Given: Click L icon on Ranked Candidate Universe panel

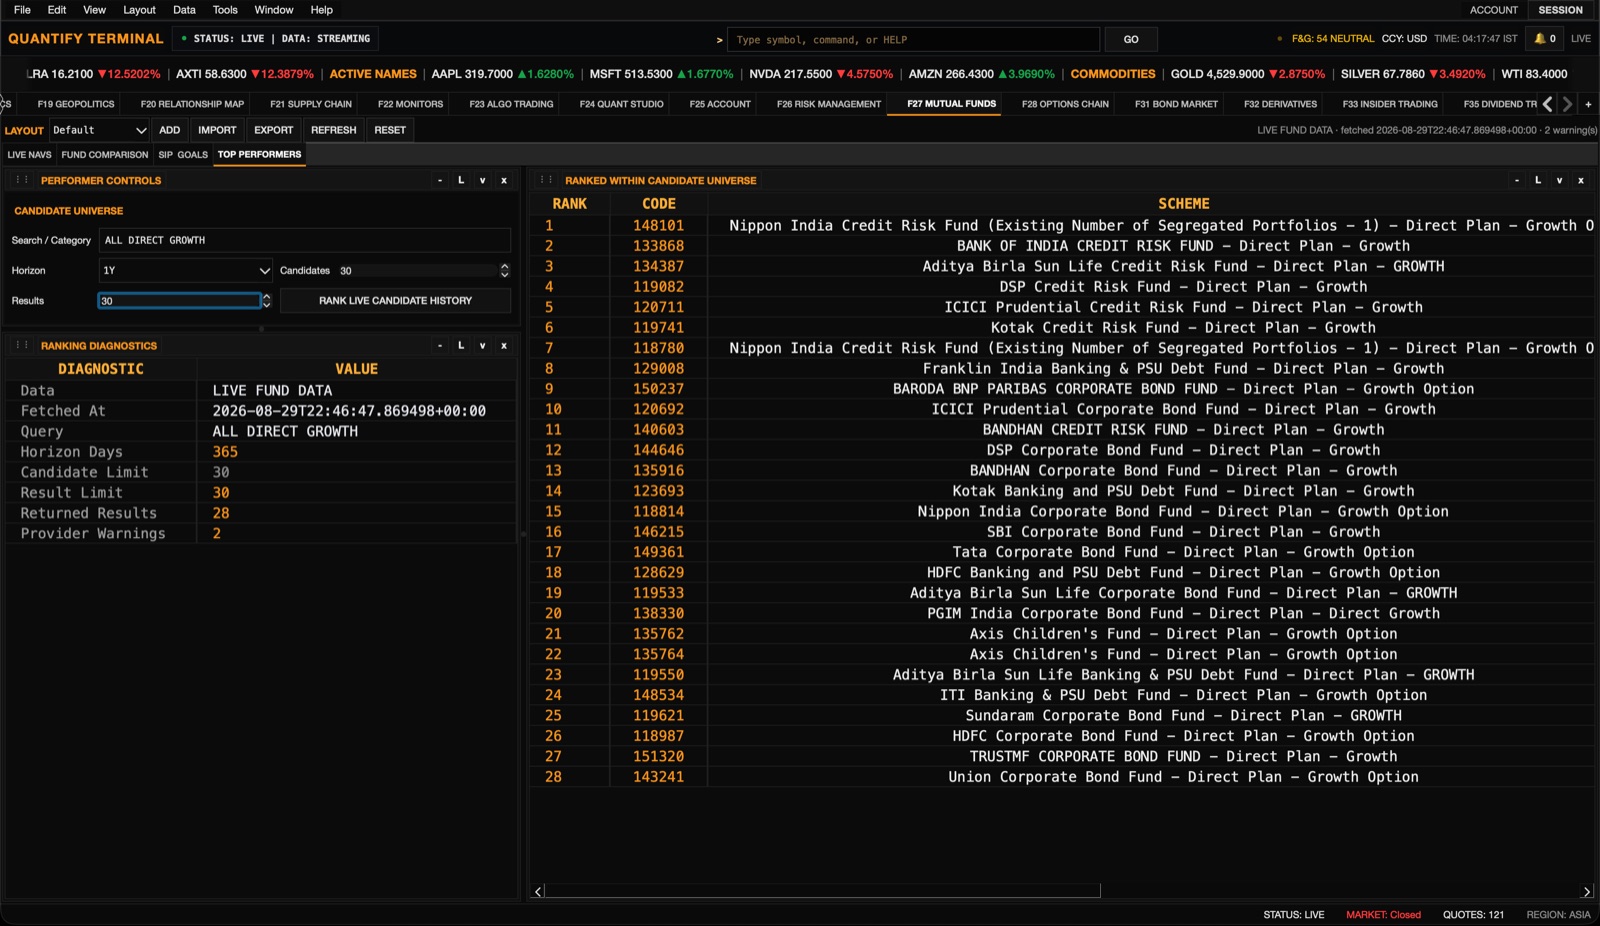Looking at the screenshot, I should (1538, 180).
